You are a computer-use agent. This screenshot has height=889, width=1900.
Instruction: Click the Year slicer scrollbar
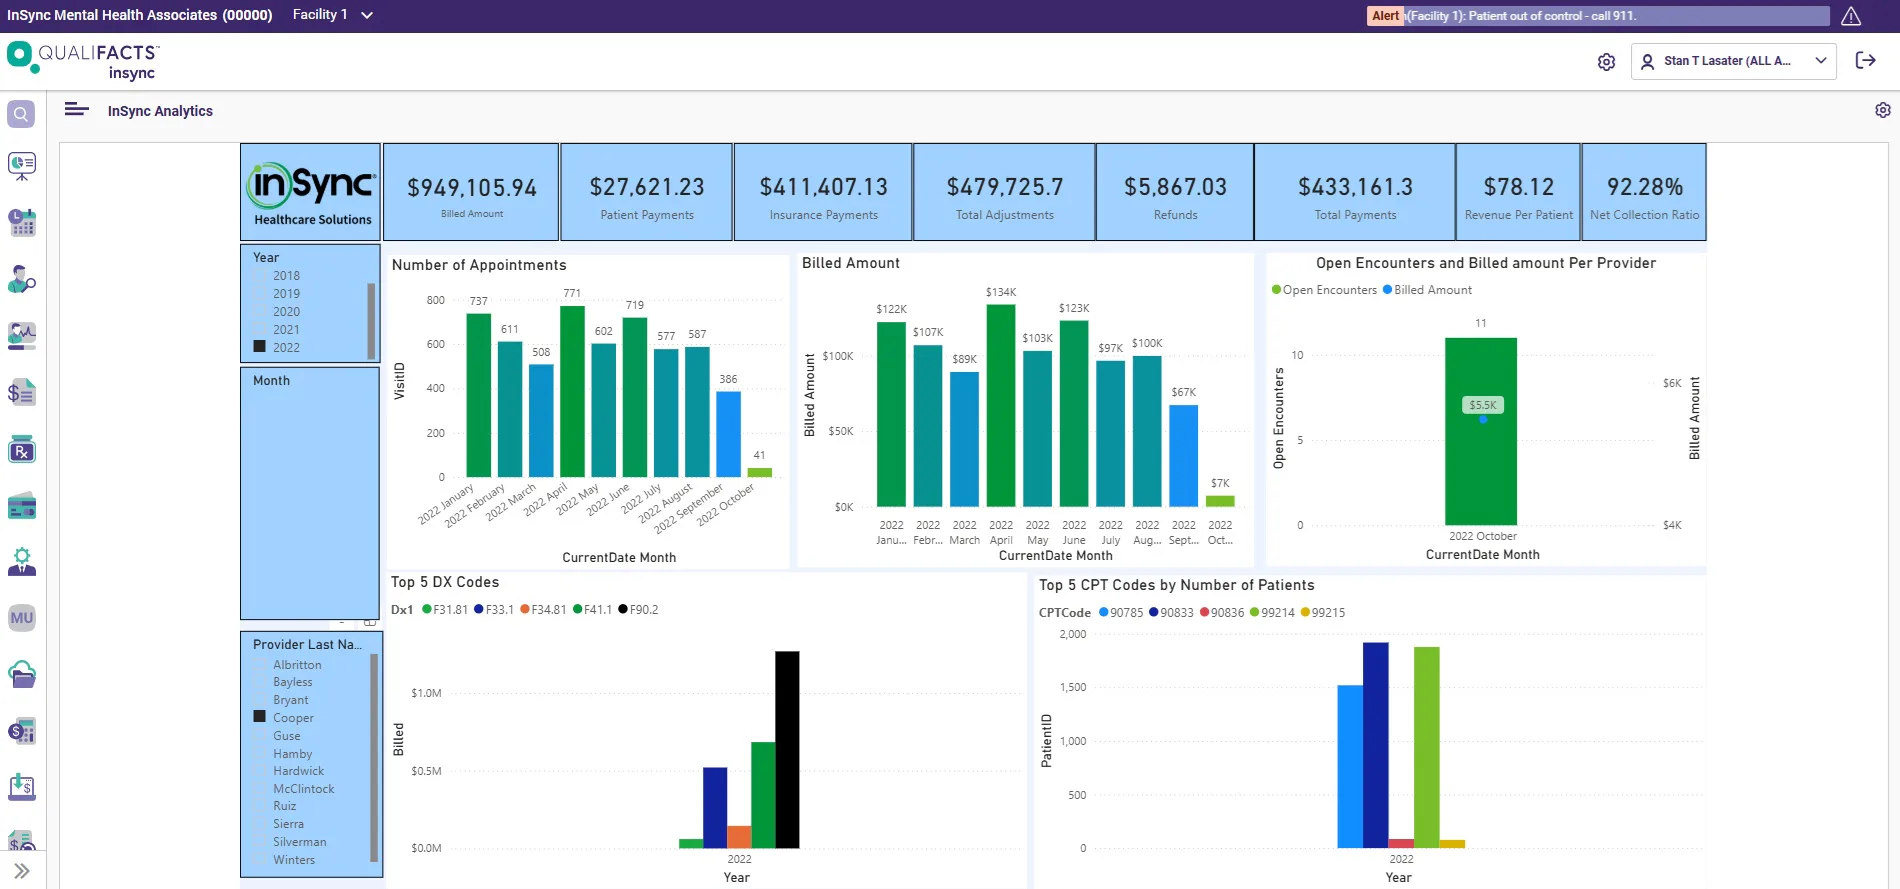click(372, 320)
